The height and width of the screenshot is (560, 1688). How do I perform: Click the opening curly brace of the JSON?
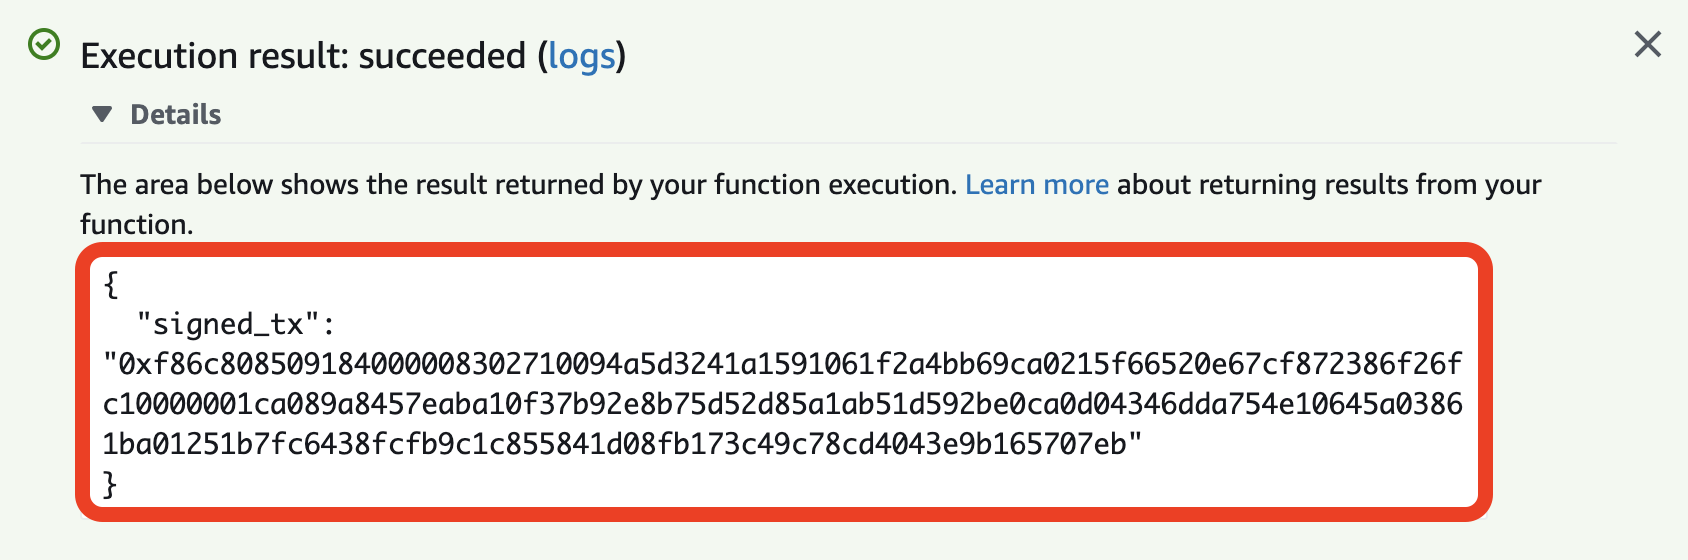coord(111,284)
